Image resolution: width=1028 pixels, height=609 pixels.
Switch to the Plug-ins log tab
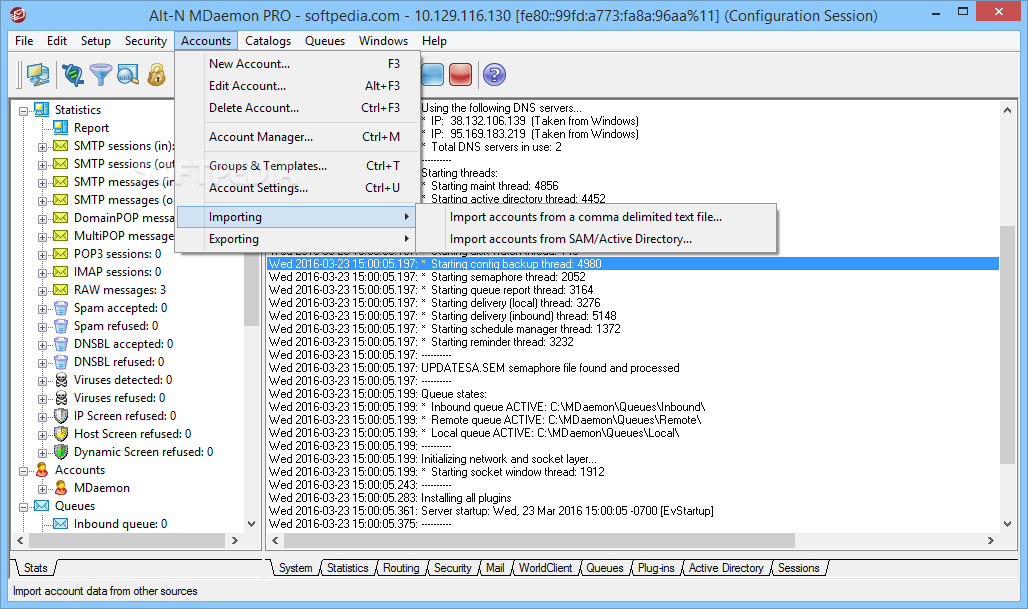click(x=656, y=568)
